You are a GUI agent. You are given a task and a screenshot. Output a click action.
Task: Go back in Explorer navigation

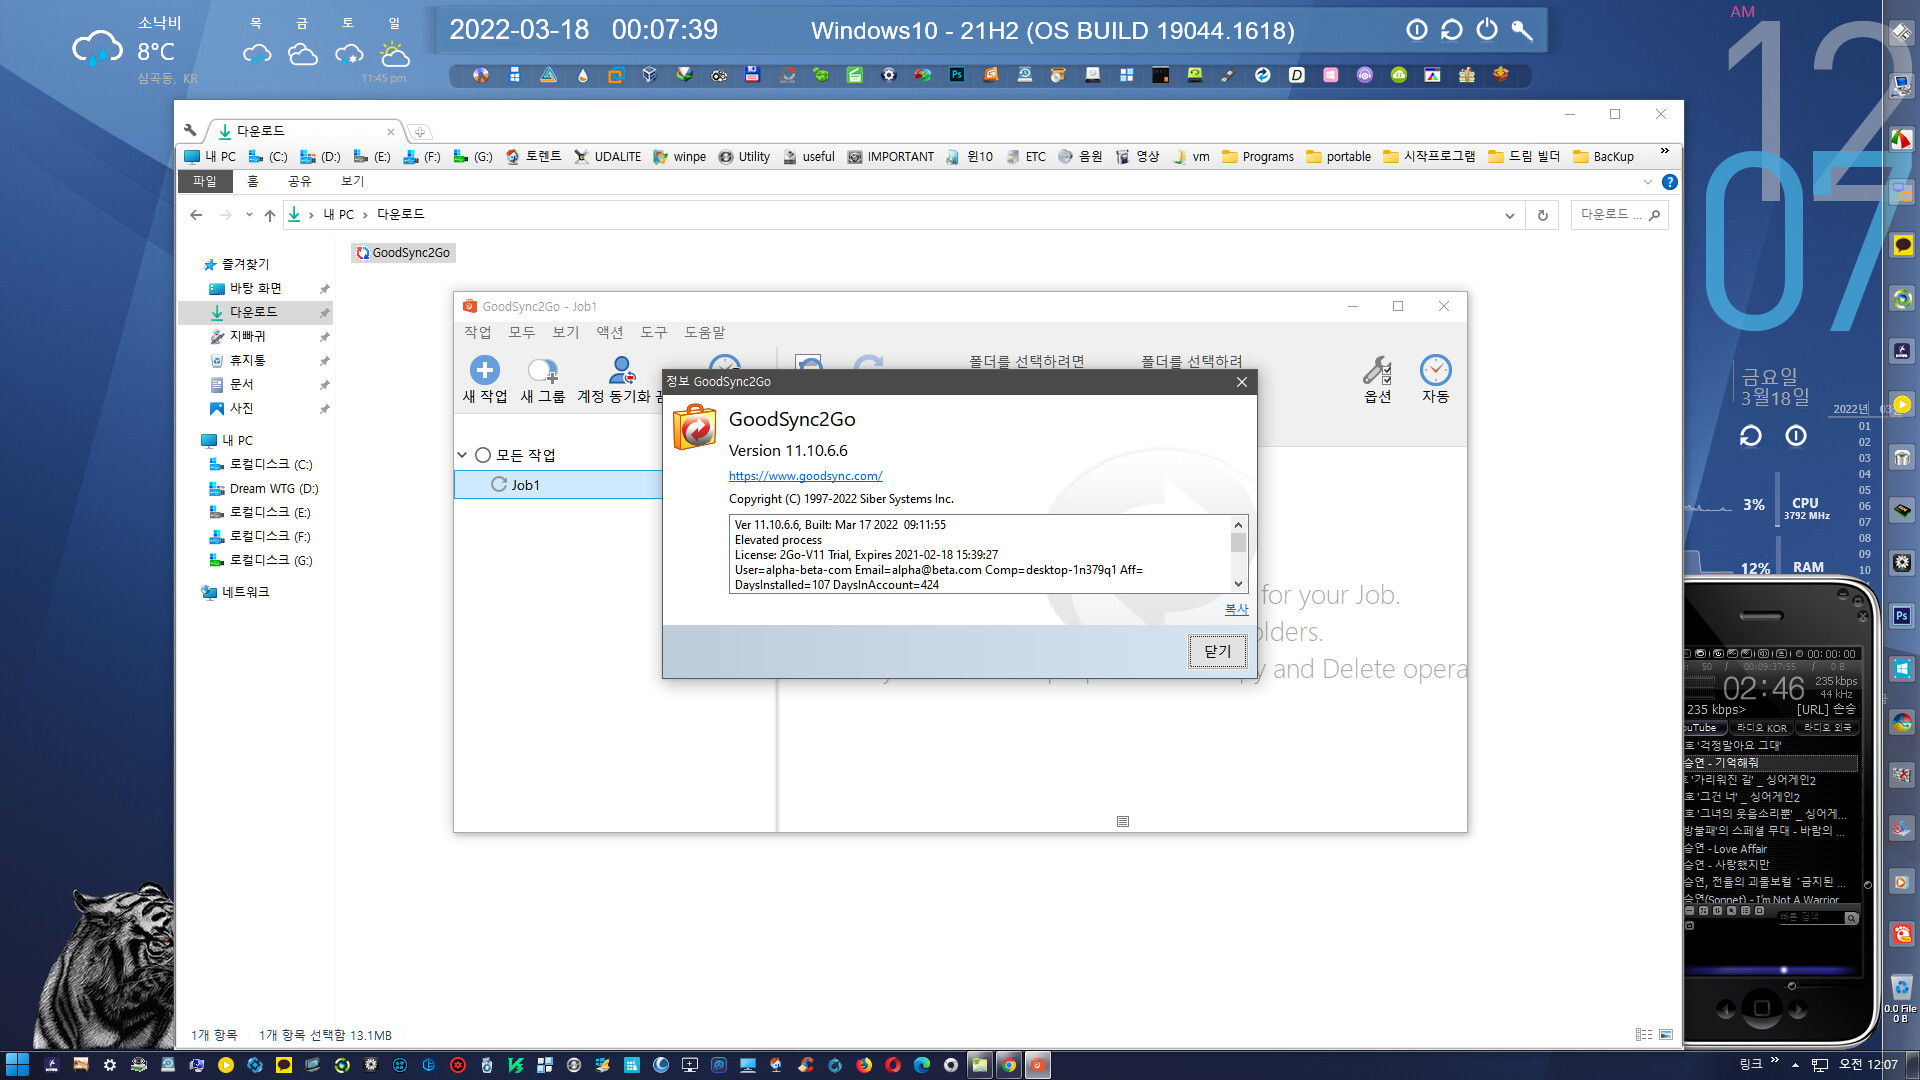196,215
